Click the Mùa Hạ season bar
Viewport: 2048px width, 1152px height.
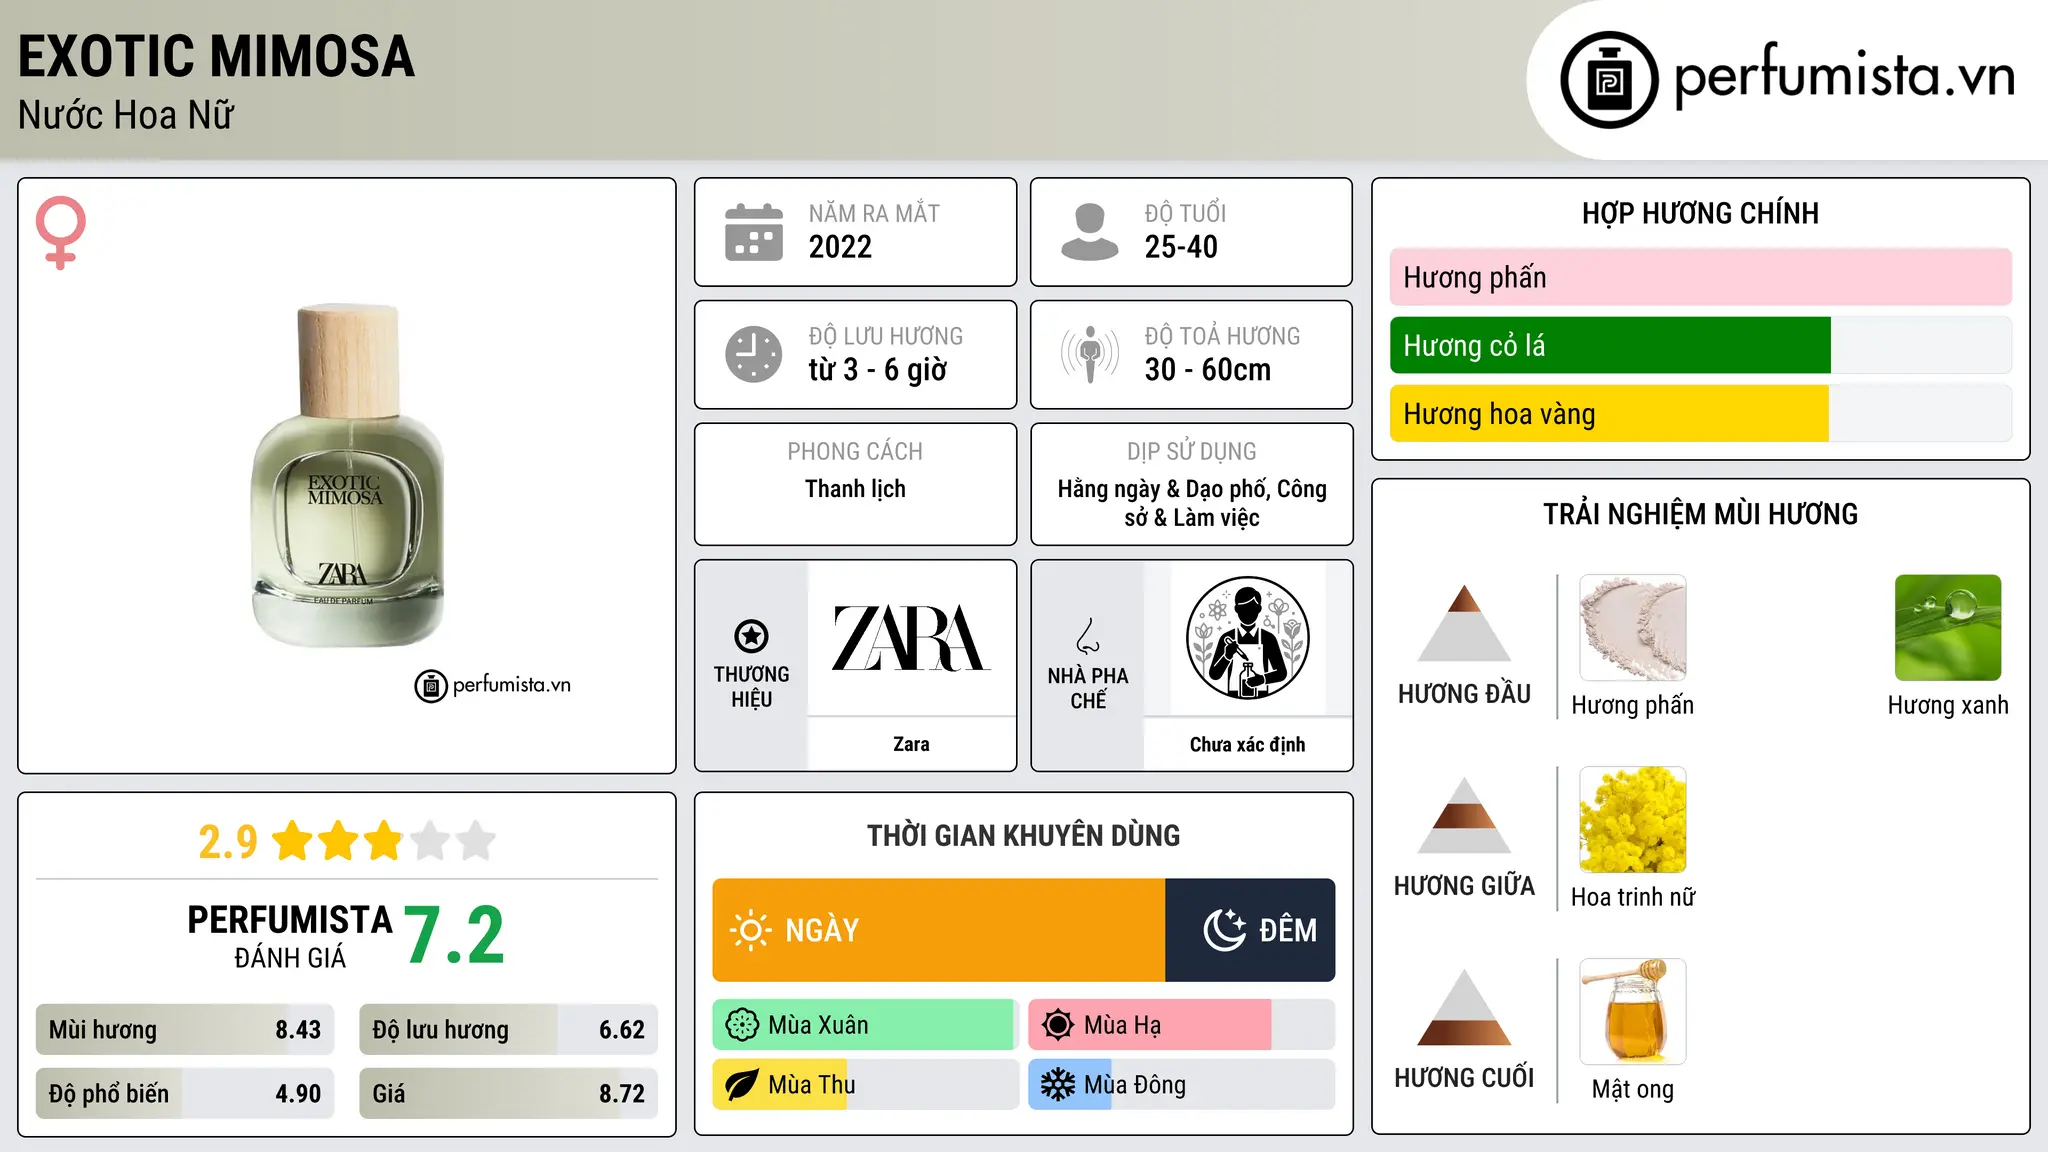click(x=1182, y=1025)
